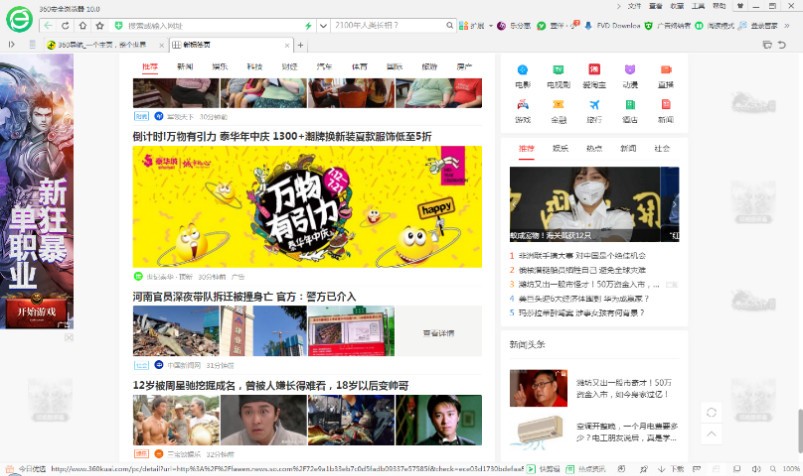Click the browser refresh button
Image resolution: width=803 pixels, height=476 pixels.
click(x=66, y=25)
